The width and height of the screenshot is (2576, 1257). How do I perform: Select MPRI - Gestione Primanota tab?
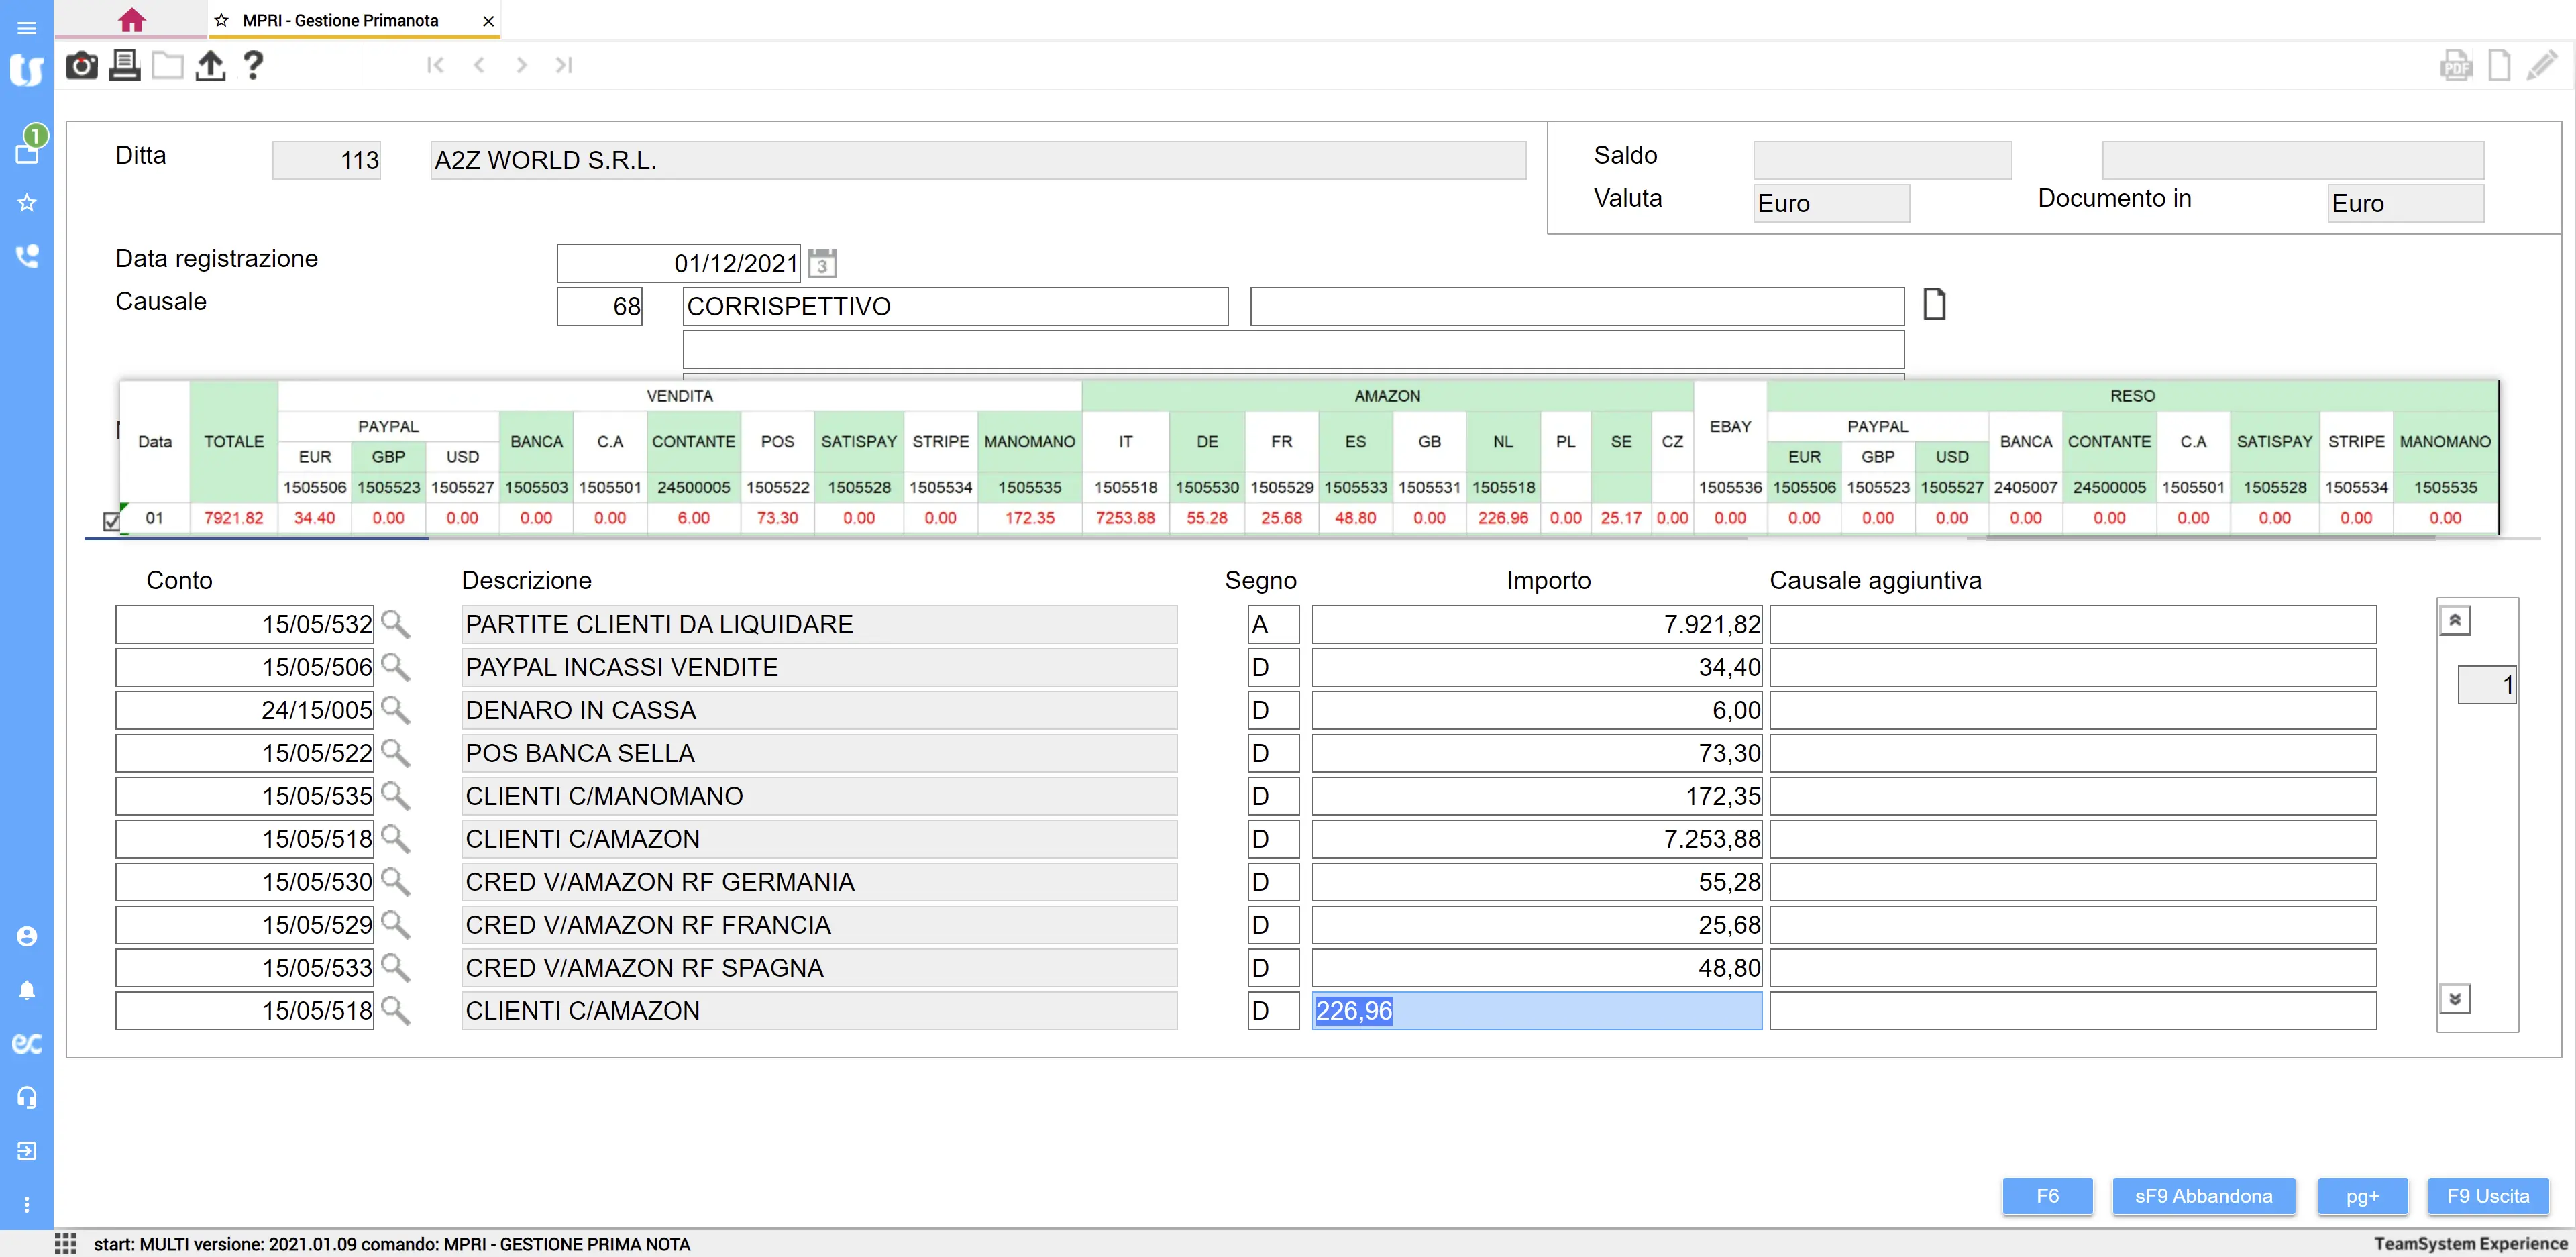point(340,20)
